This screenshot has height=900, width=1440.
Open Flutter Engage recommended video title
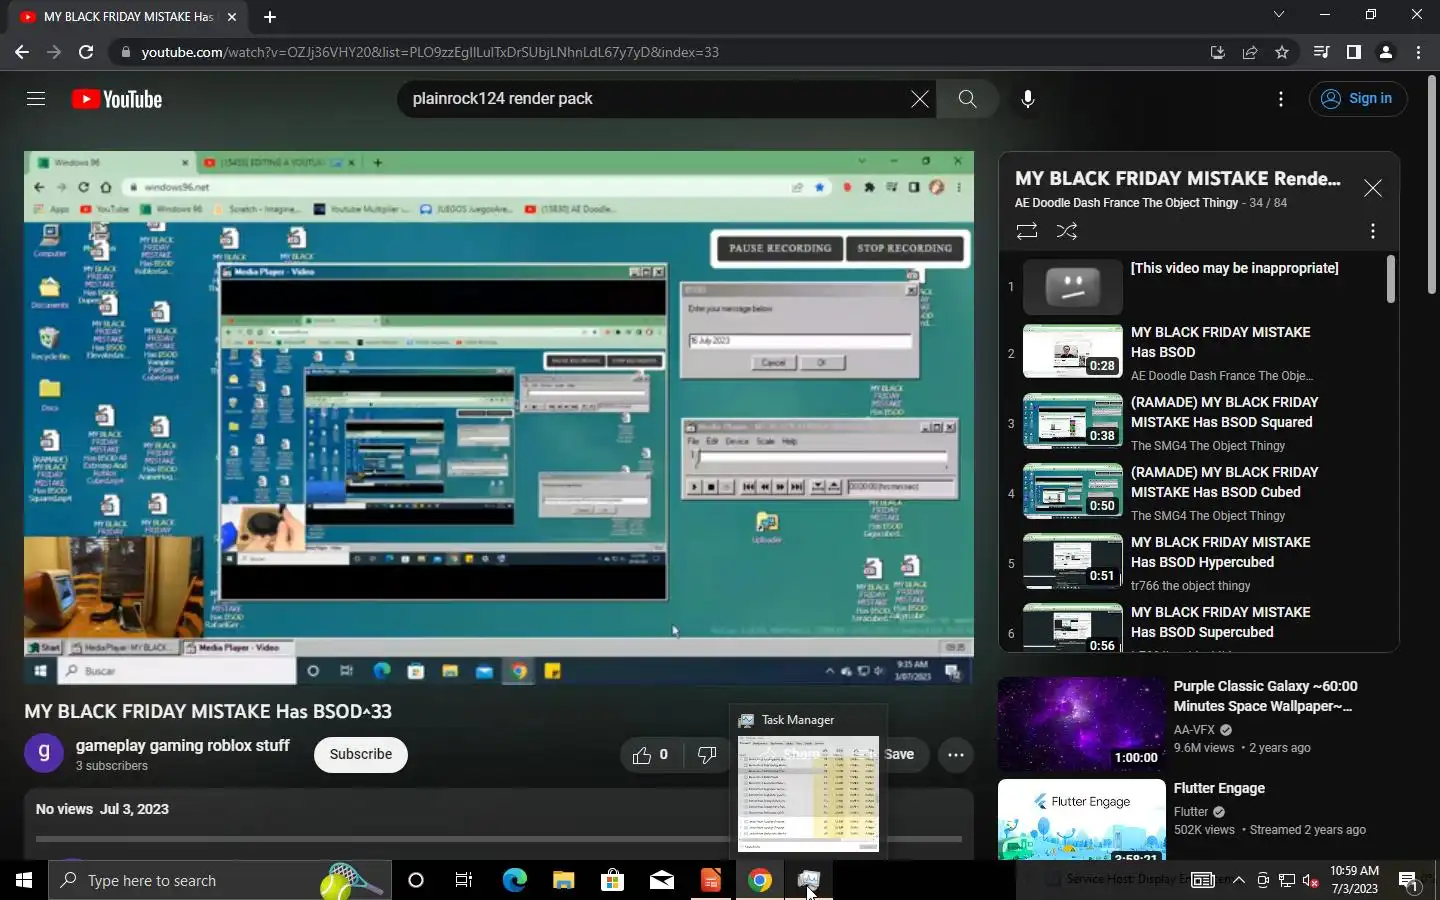pos(1219,788)
